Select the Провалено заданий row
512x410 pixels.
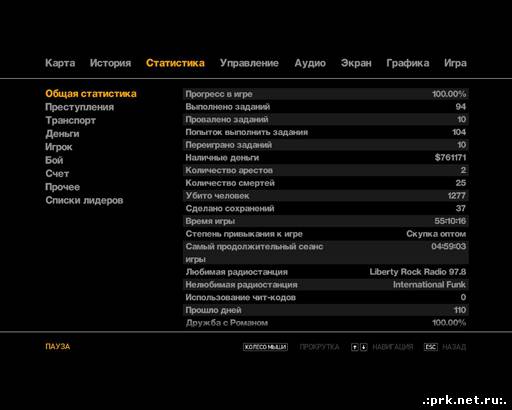coord(326,119)
